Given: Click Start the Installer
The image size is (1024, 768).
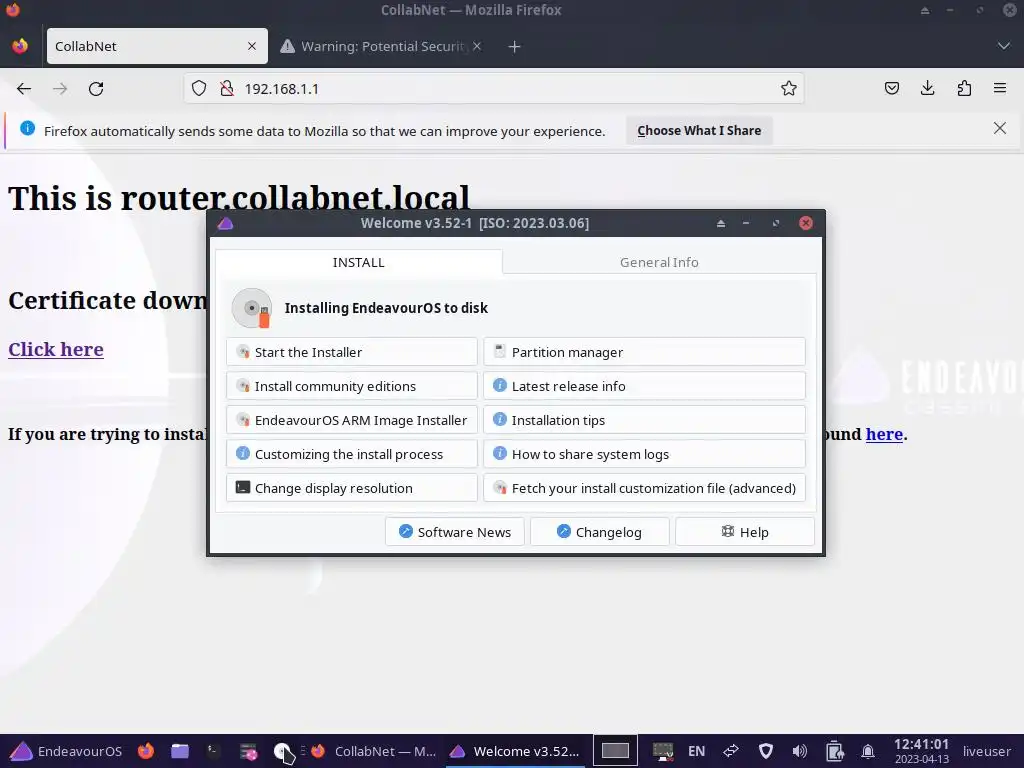Looking at the screenshot, I should point(351,352).
